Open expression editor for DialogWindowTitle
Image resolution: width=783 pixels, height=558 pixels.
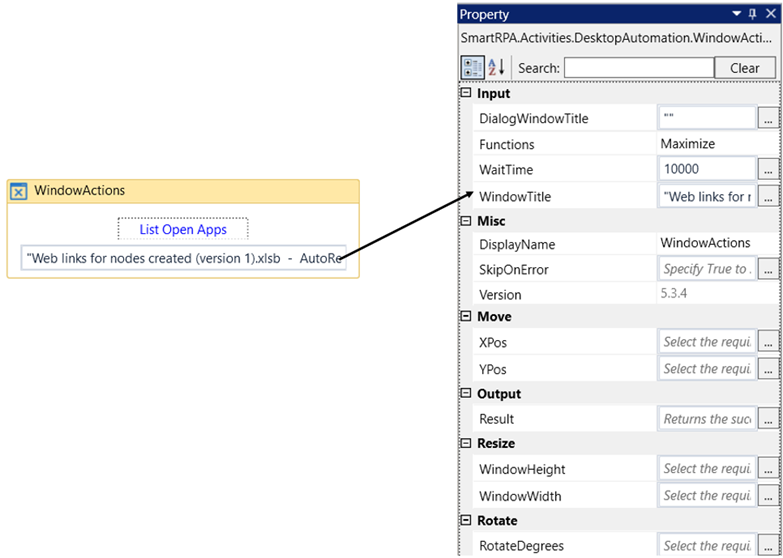768,118
